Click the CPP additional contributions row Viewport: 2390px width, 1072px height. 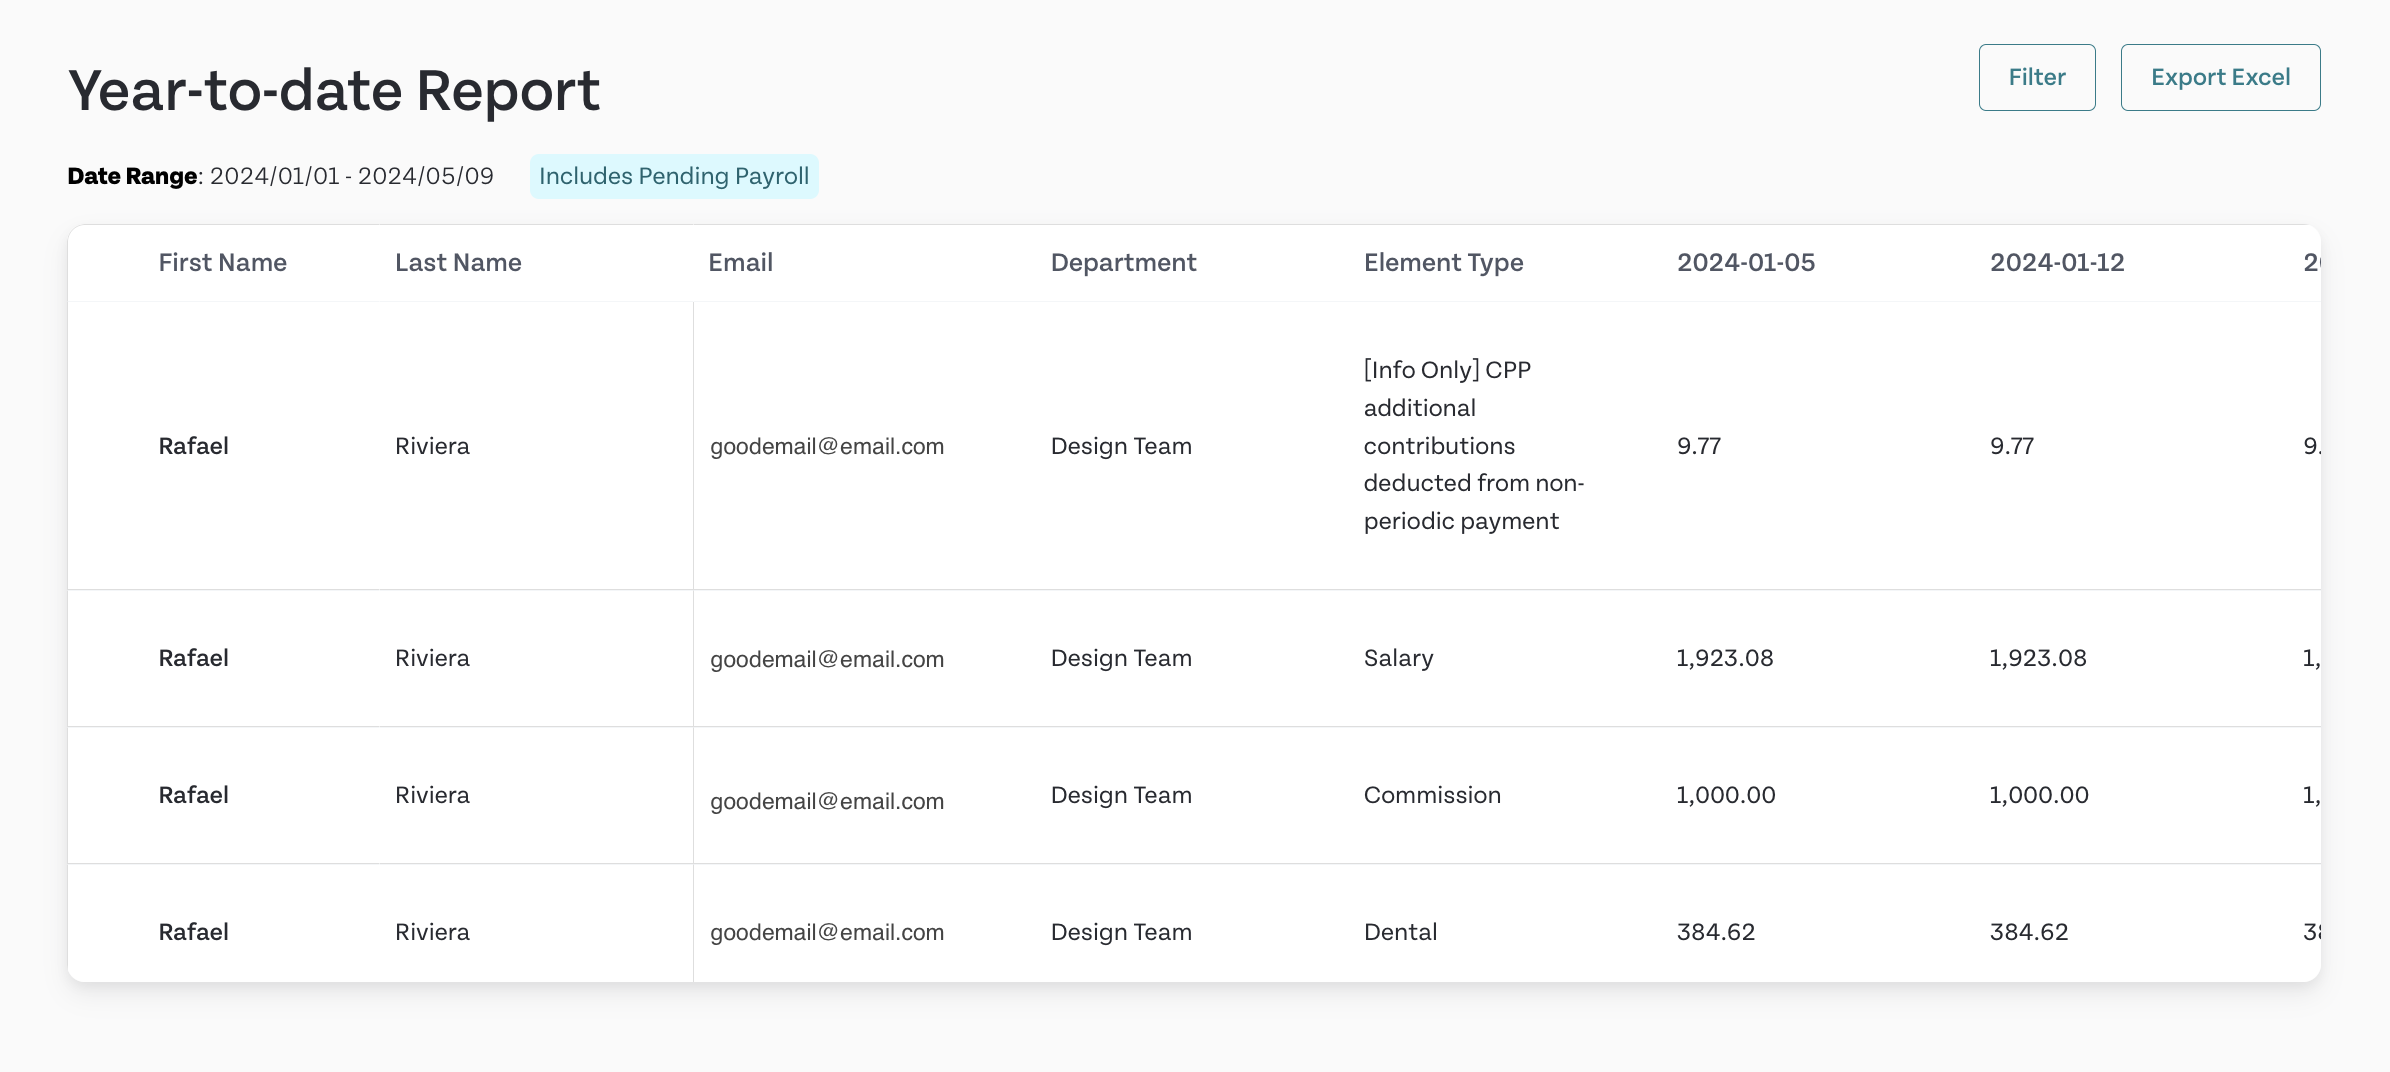point(1473,445)
